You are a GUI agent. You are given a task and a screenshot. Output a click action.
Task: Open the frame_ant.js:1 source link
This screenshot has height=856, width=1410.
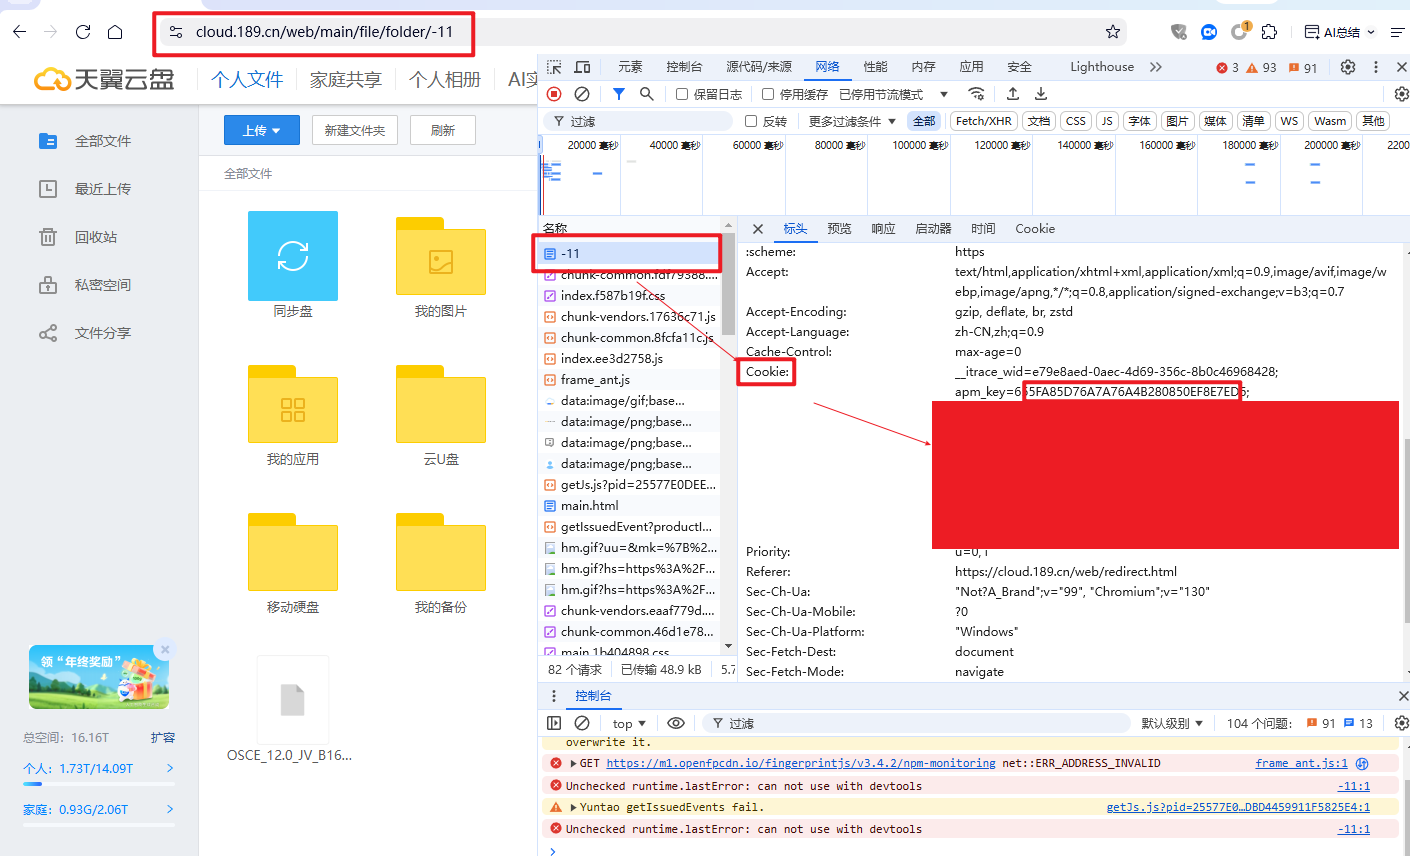pos(1301,763)
